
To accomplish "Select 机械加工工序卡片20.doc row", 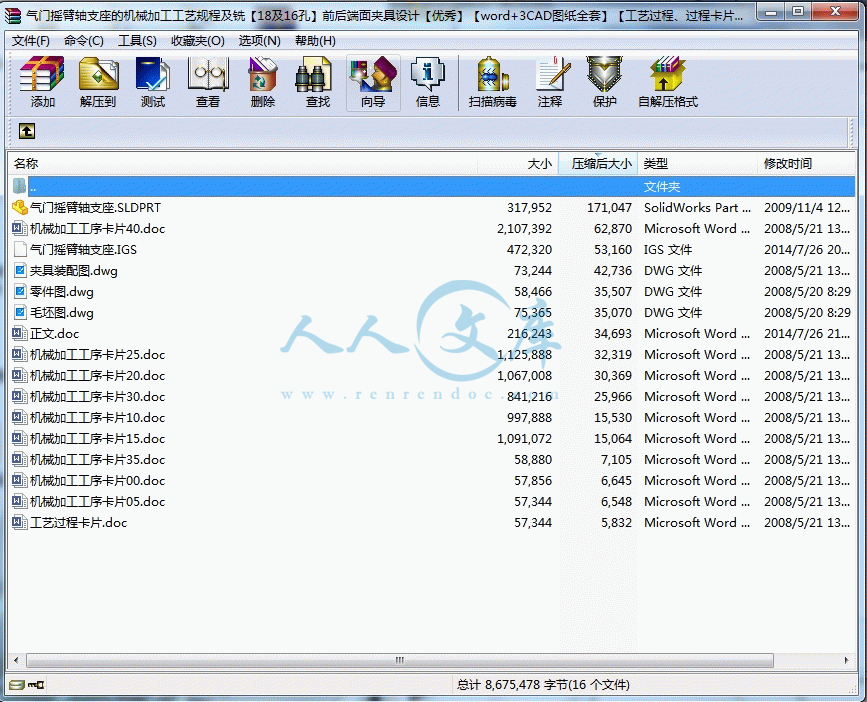I will [x=432, y=375].
